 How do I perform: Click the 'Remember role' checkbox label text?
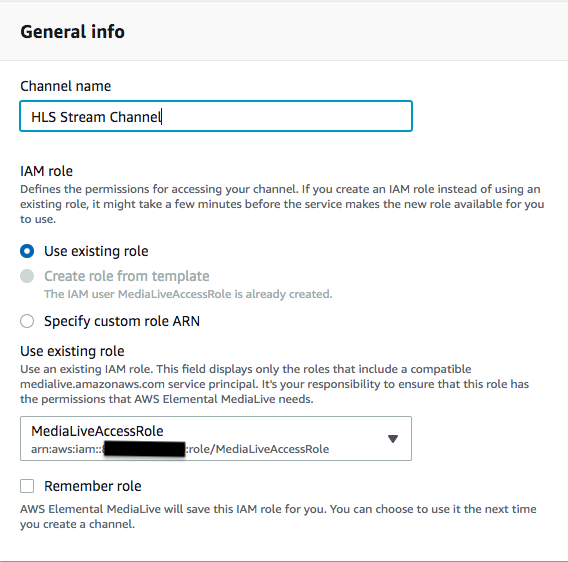click(93, 486)
